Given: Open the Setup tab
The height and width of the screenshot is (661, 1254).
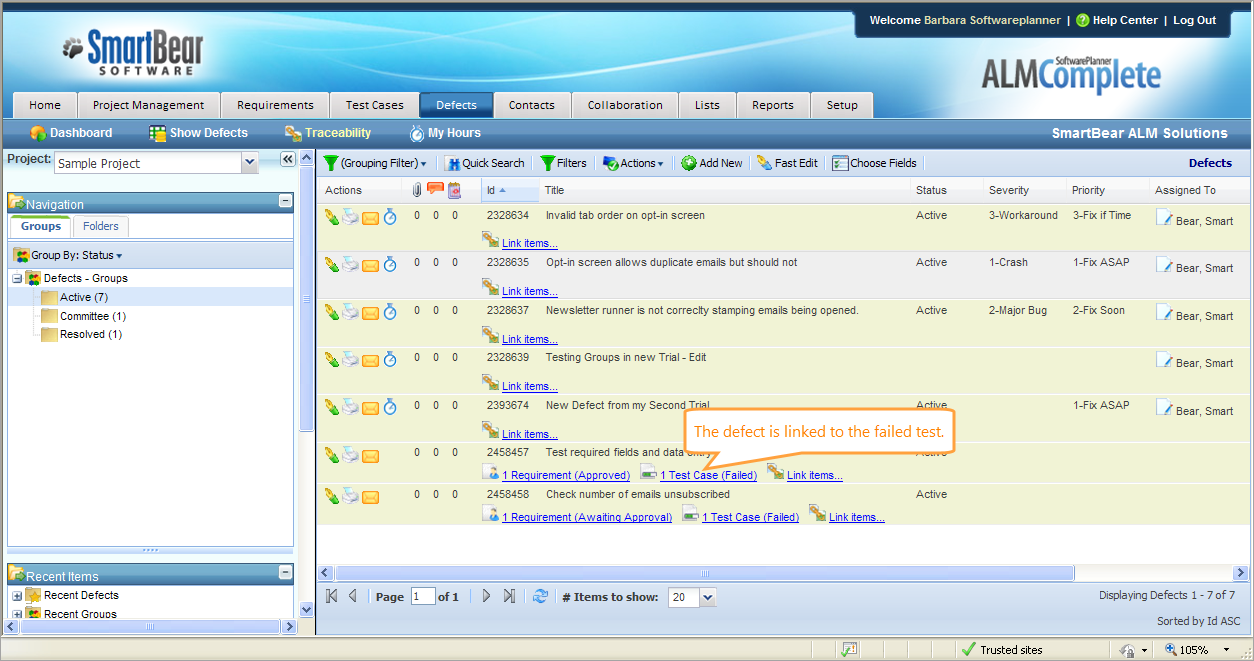Looking at the screenshot, I should pyautogui.click(x=841, y=105).
